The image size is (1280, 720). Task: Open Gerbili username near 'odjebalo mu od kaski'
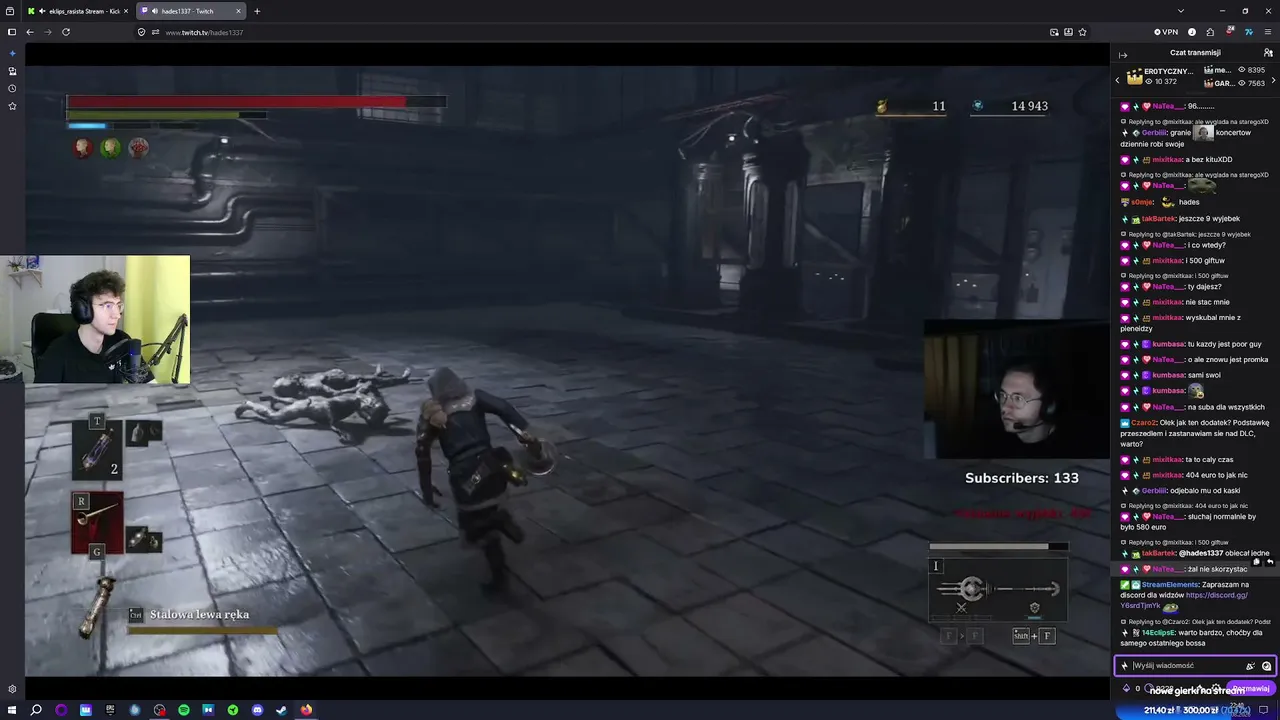(1154, 491)
